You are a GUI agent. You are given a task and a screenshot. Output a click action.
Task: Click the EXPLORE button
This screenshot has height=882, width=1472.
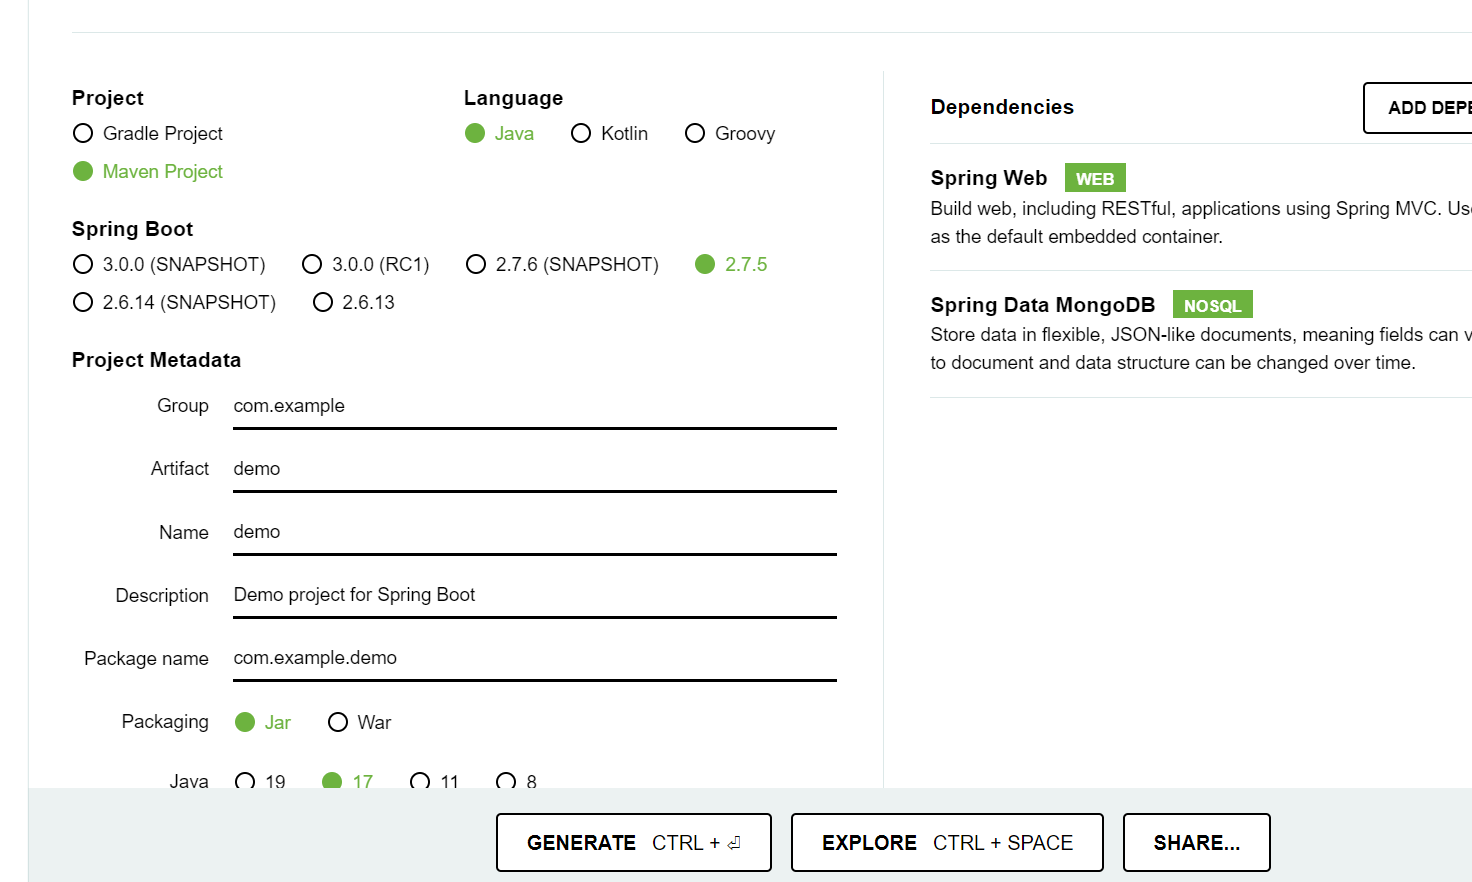point(946,842)
